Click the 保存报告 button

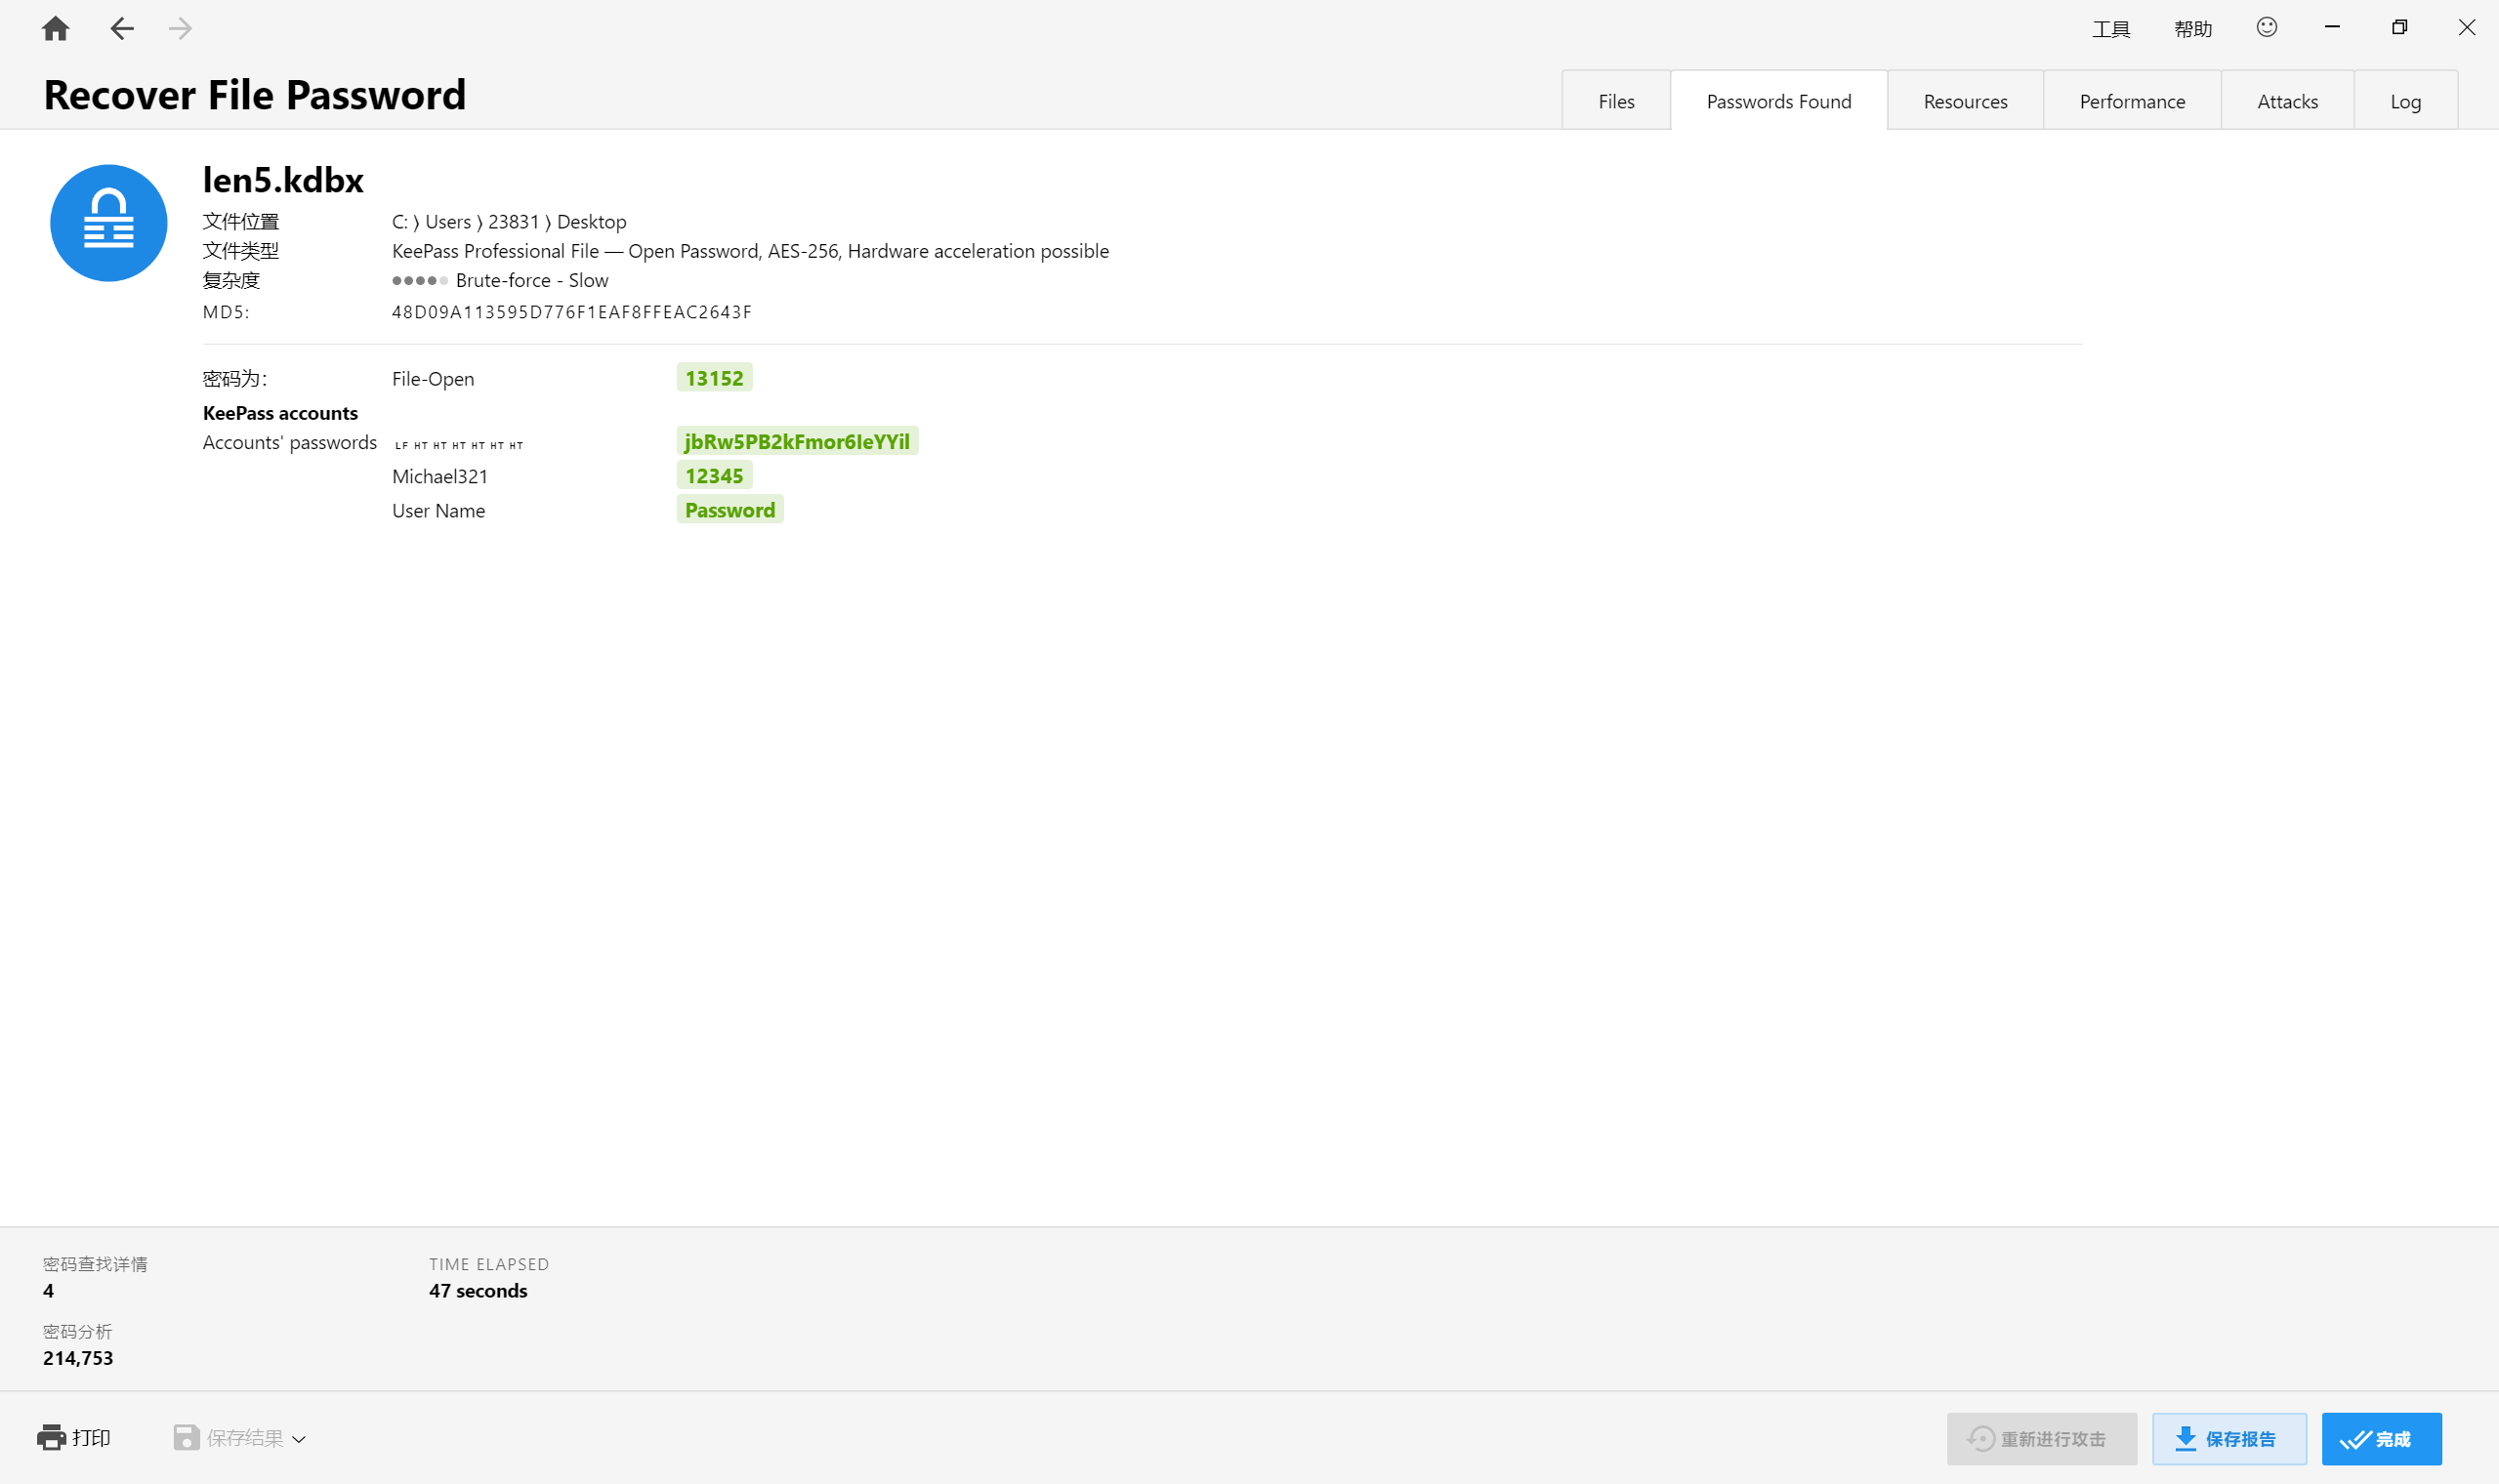click(2229, 1439)
